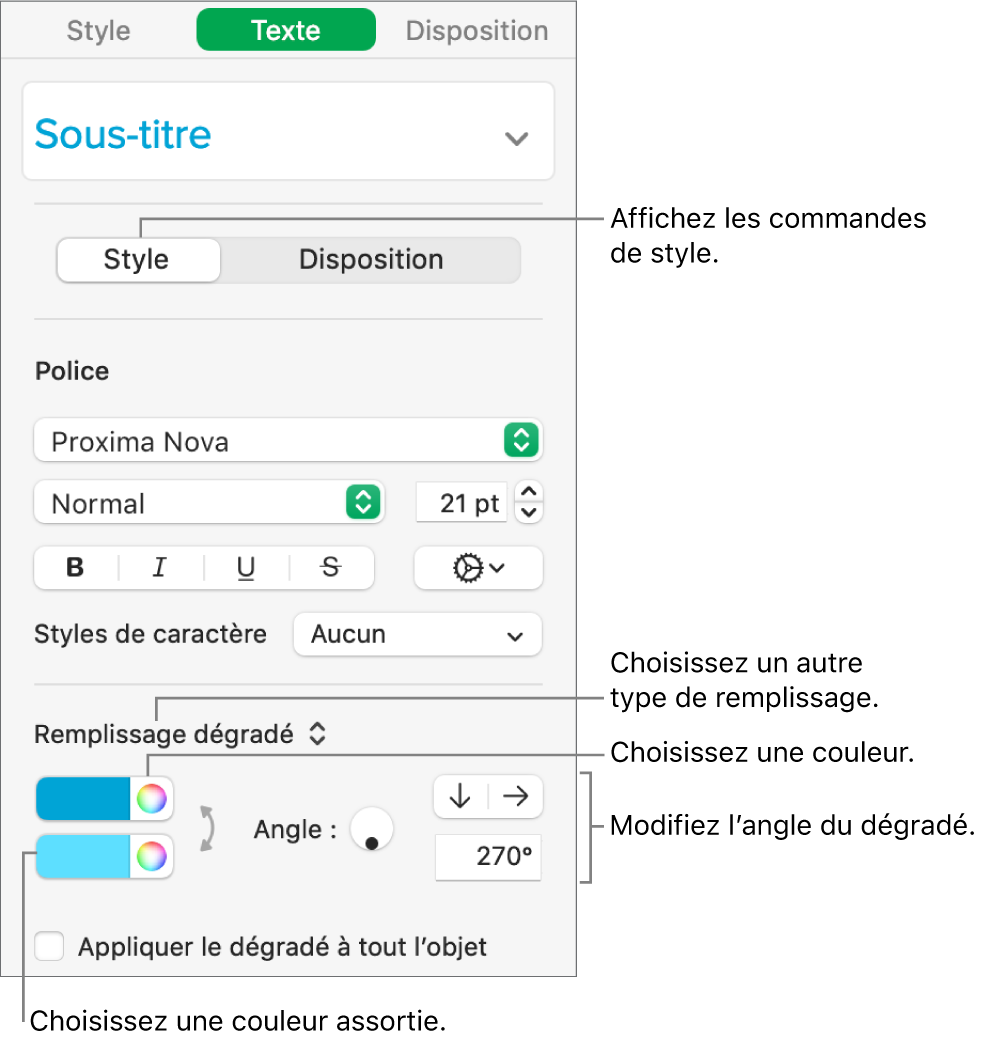Toggle the Underline formatting icon
Viewport: 985px width, 1047px height.
pyautogui.click(x=245, y=568)
